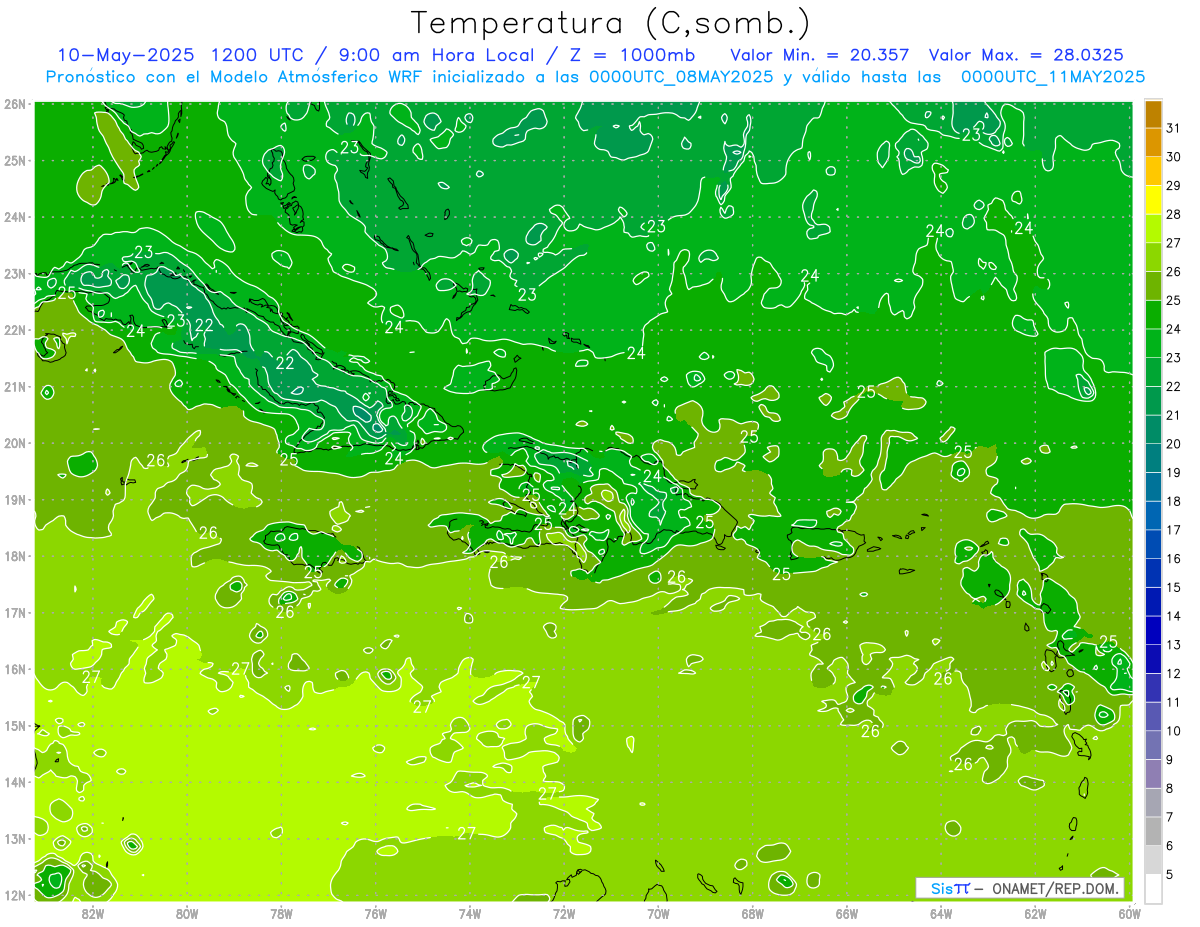Click the "13N" latitude axis label
The height and width of the screenshot is (927, 1200).
tap(15, 839)
